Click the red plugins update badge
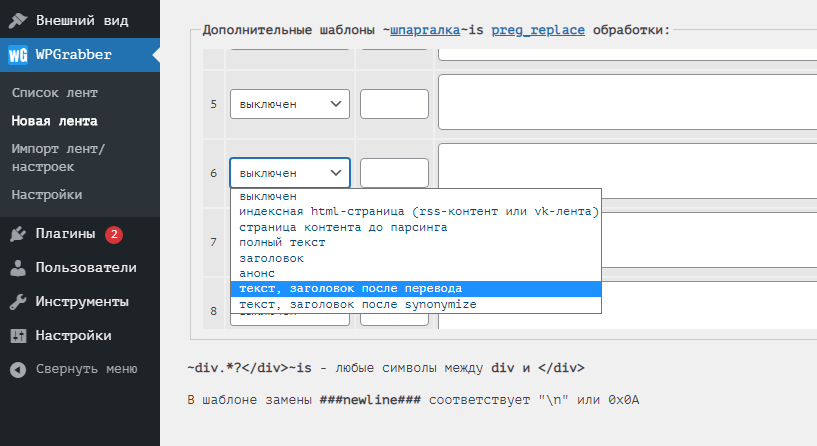 (114, 234)
